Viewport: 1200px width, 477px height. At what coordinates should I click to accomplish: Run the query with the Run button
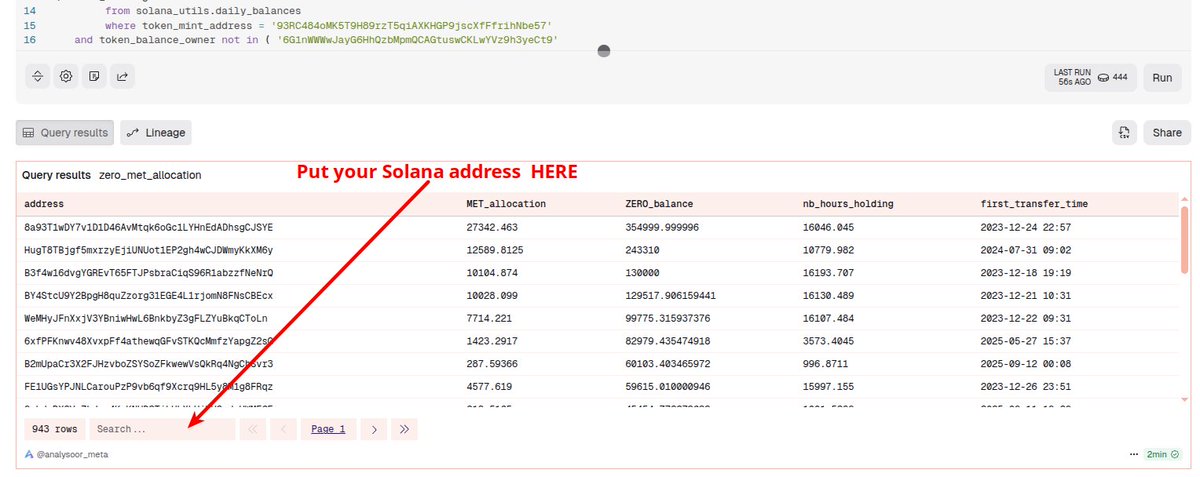1162,78
